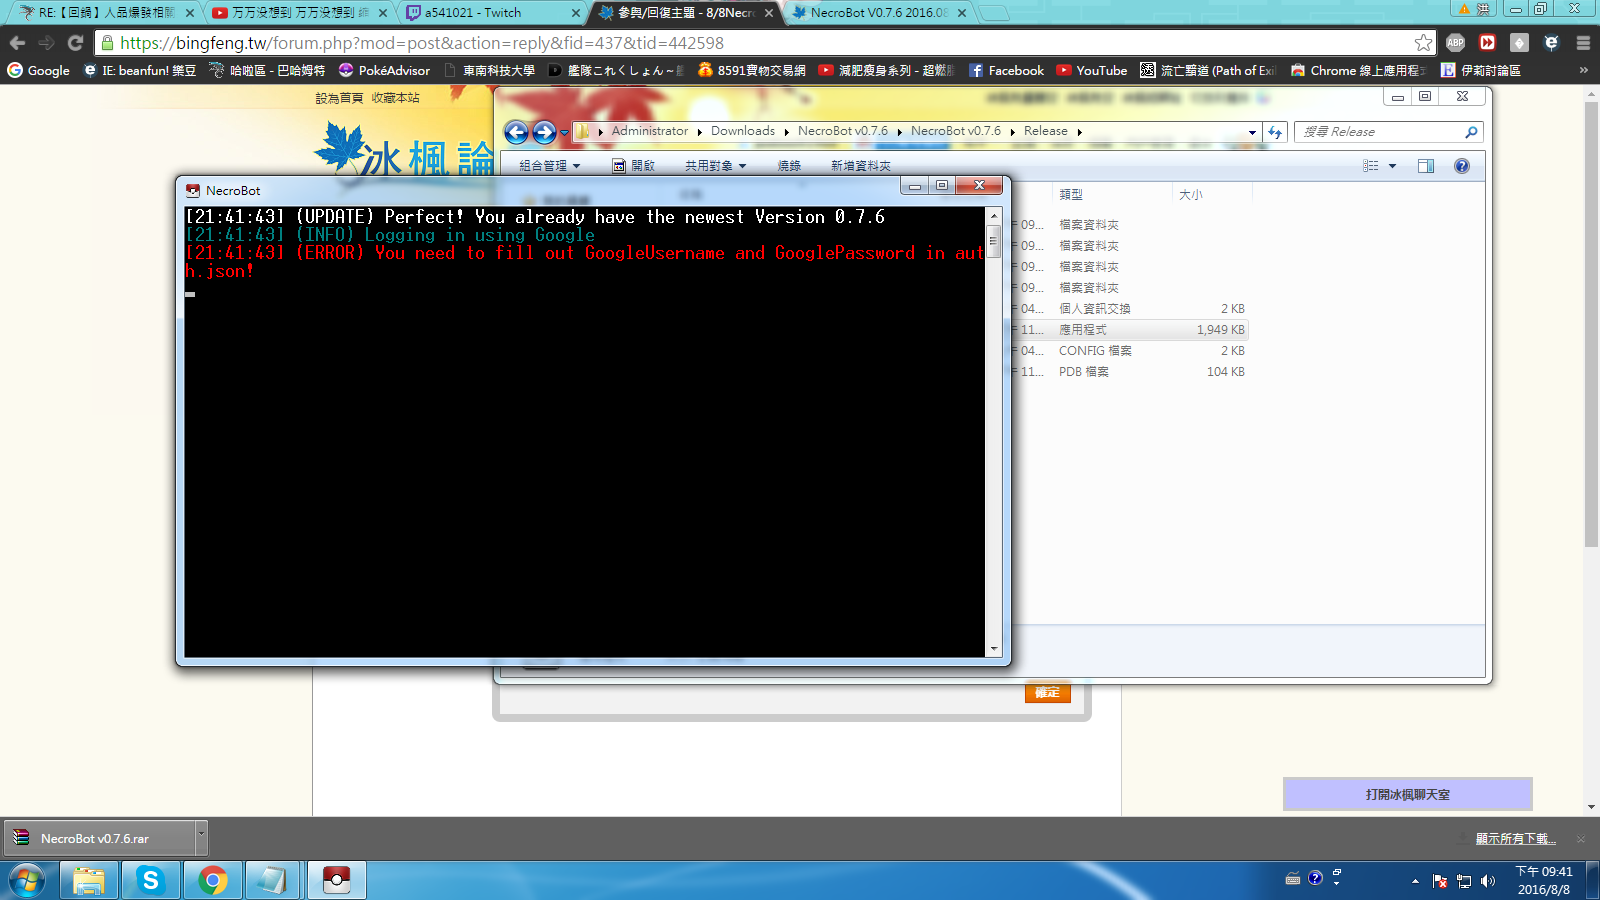Open the 8591寶物交易網 bookmark

752,71
